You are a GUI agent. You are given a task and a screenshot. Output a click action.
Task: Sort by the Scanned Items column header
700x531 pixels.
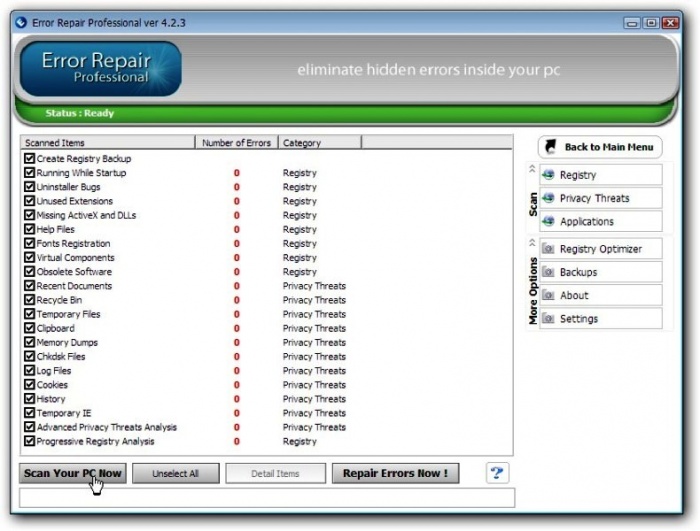(x=108, y=142)
